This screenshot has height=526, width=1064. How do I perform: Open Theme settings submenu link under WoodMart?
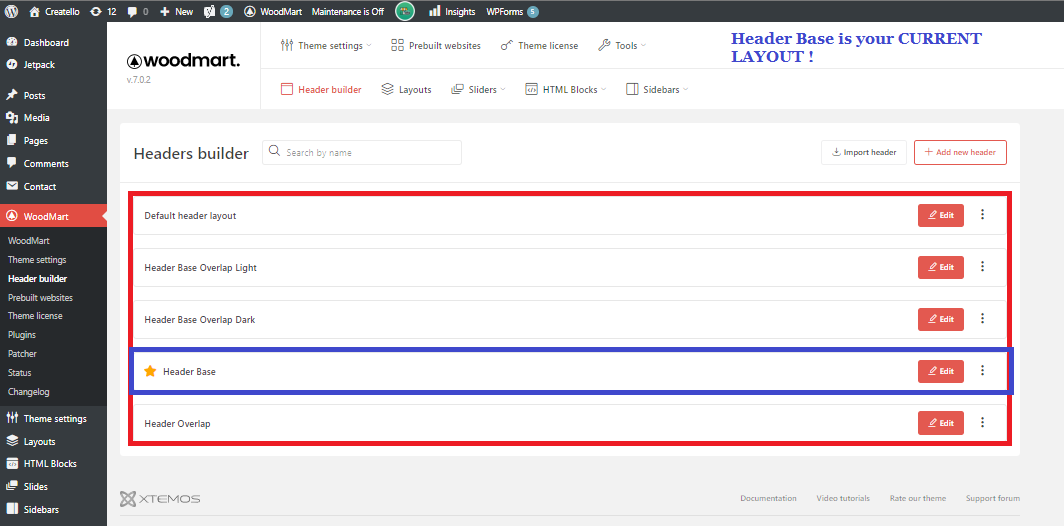37,260
